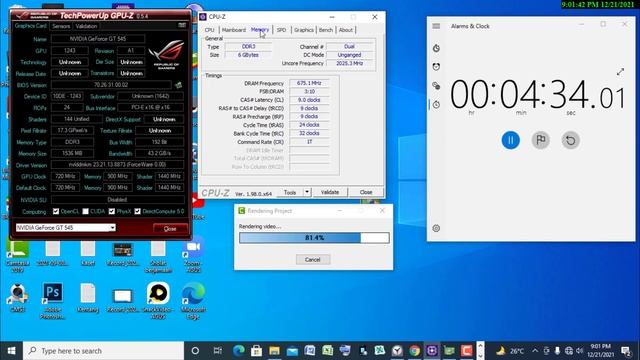The width and height of the screenshot is (640, 360).
Task: Select the Graphics Card tab in GPU-Z
Action: click(x=31, y=26)
